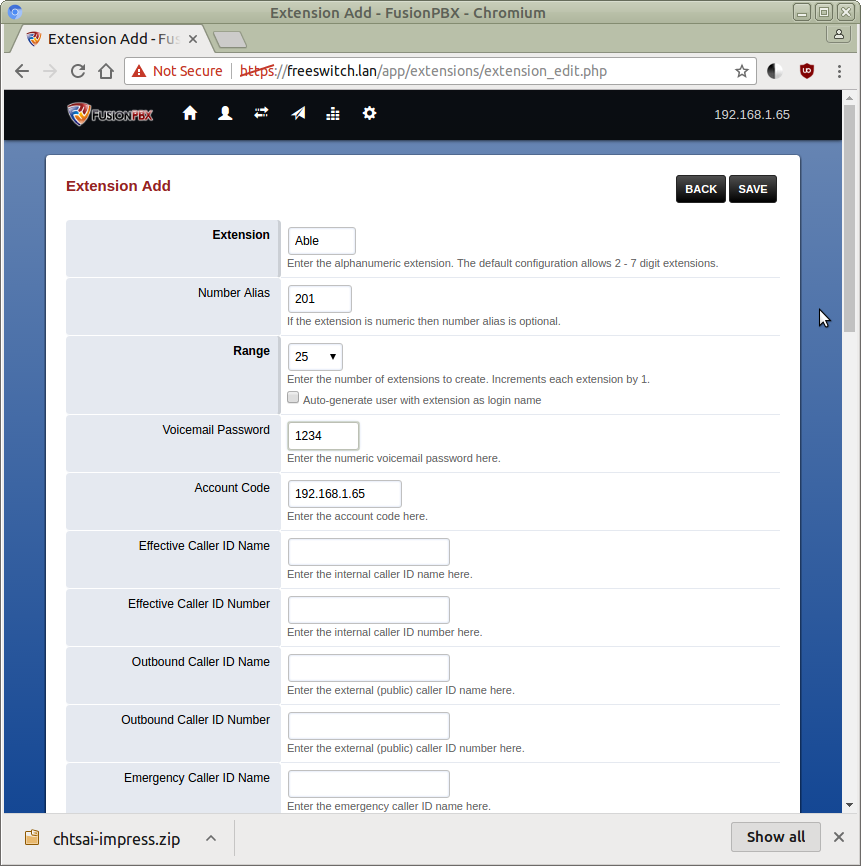Image resolution: width=861 pixels, height=866 pixels.
Task: Open the Home icon in FusionPBX navbar
Action: pyautogui.click(x=190, y=114)
